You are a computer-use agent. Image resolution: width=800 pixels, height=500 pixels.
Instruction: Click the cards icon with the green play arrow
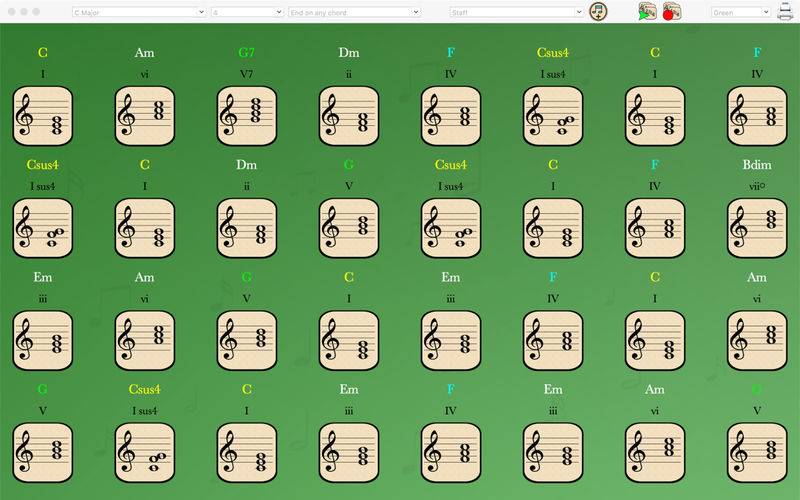click(x=647, y=11)
